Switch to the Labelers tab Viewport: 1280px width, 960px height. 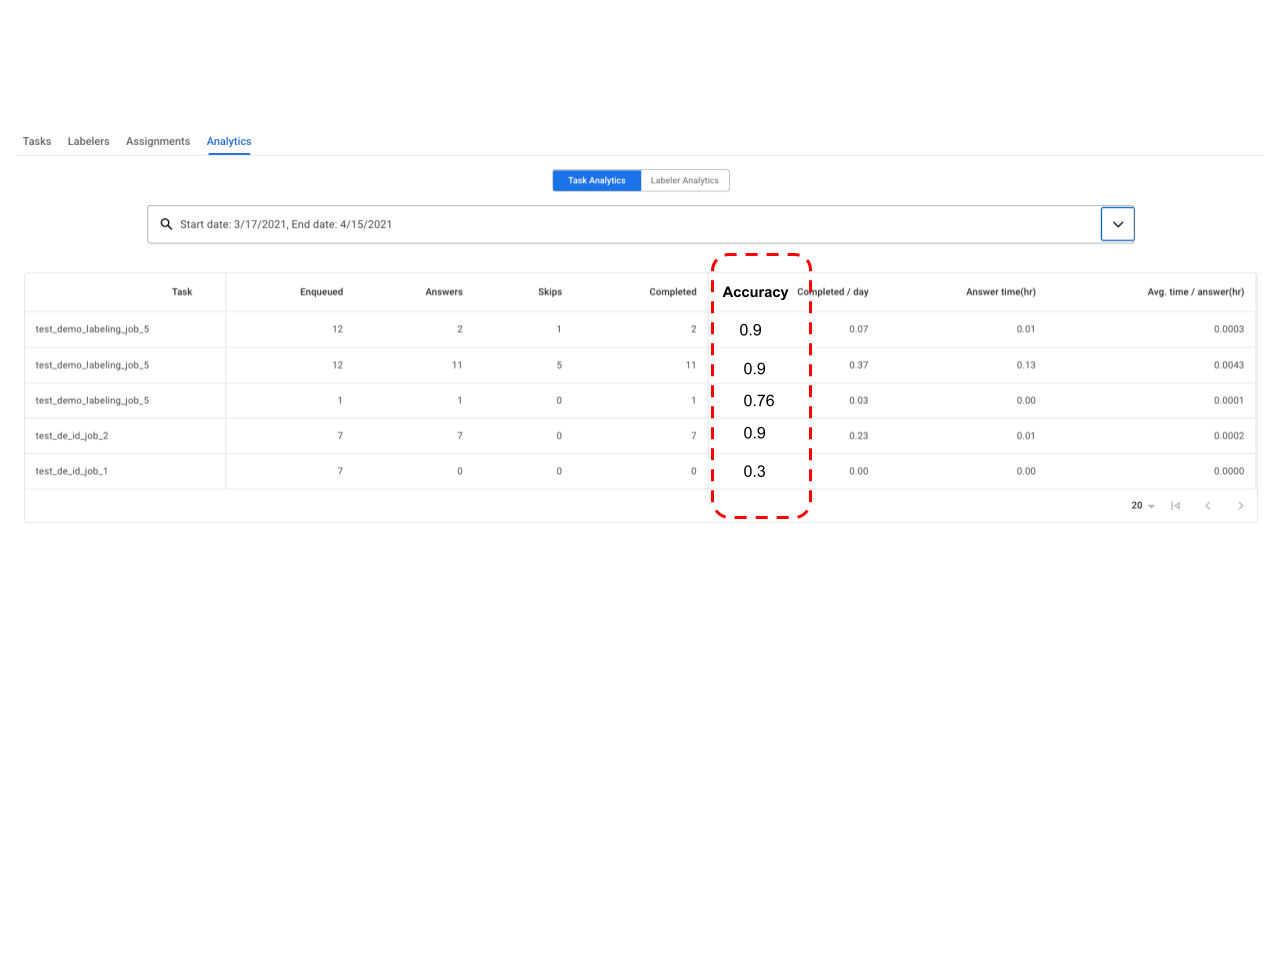[88, 141]
